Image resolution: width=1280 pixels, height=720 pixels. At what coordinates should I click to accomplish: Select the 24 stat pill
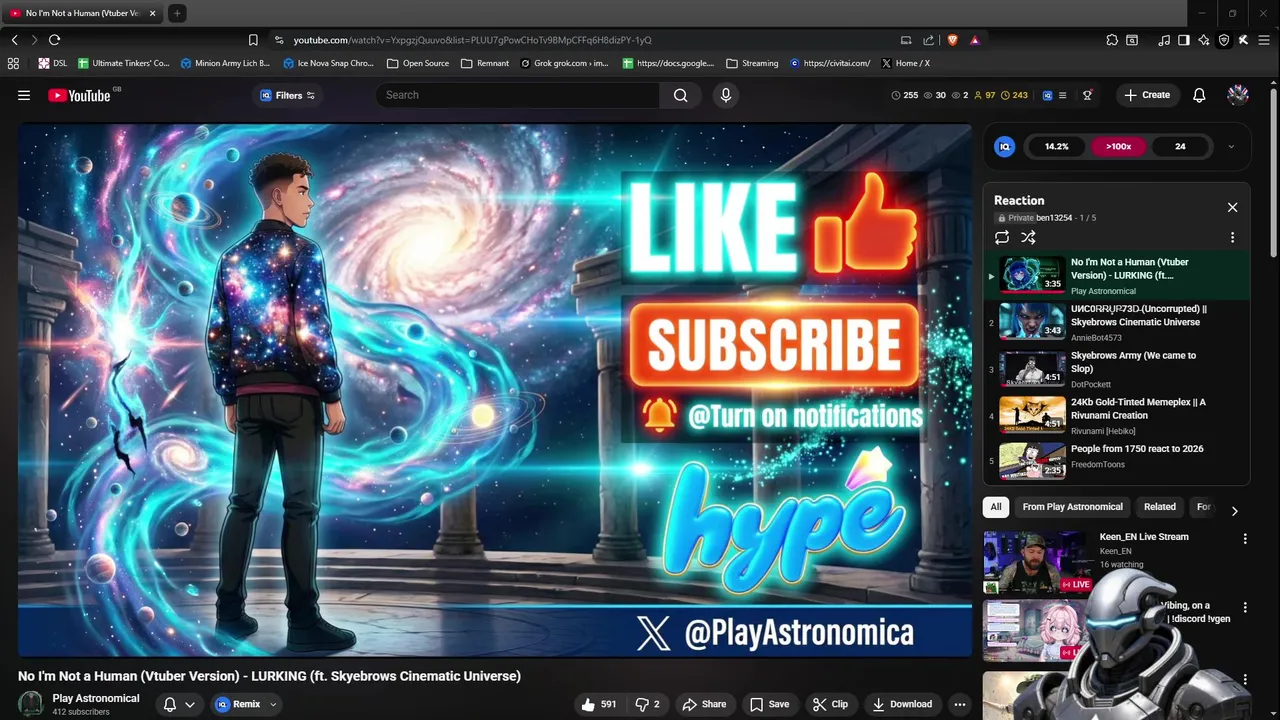click(1180, 147)
